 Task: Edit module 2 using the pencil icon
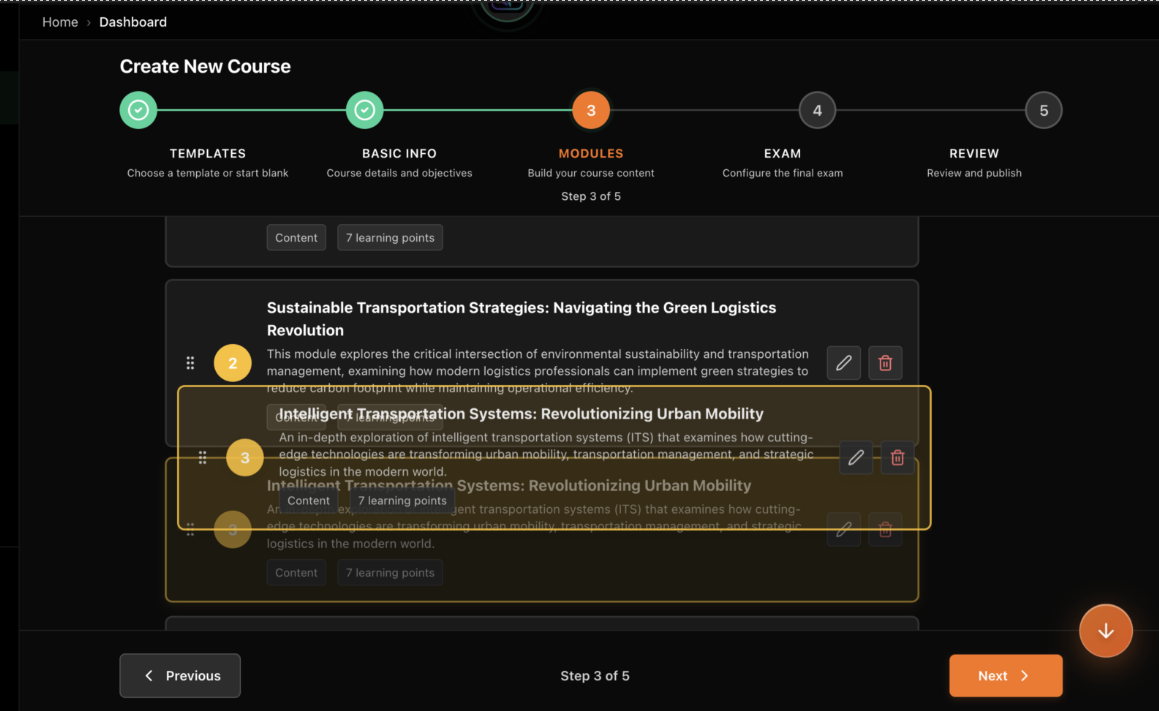tap(843, 362)
